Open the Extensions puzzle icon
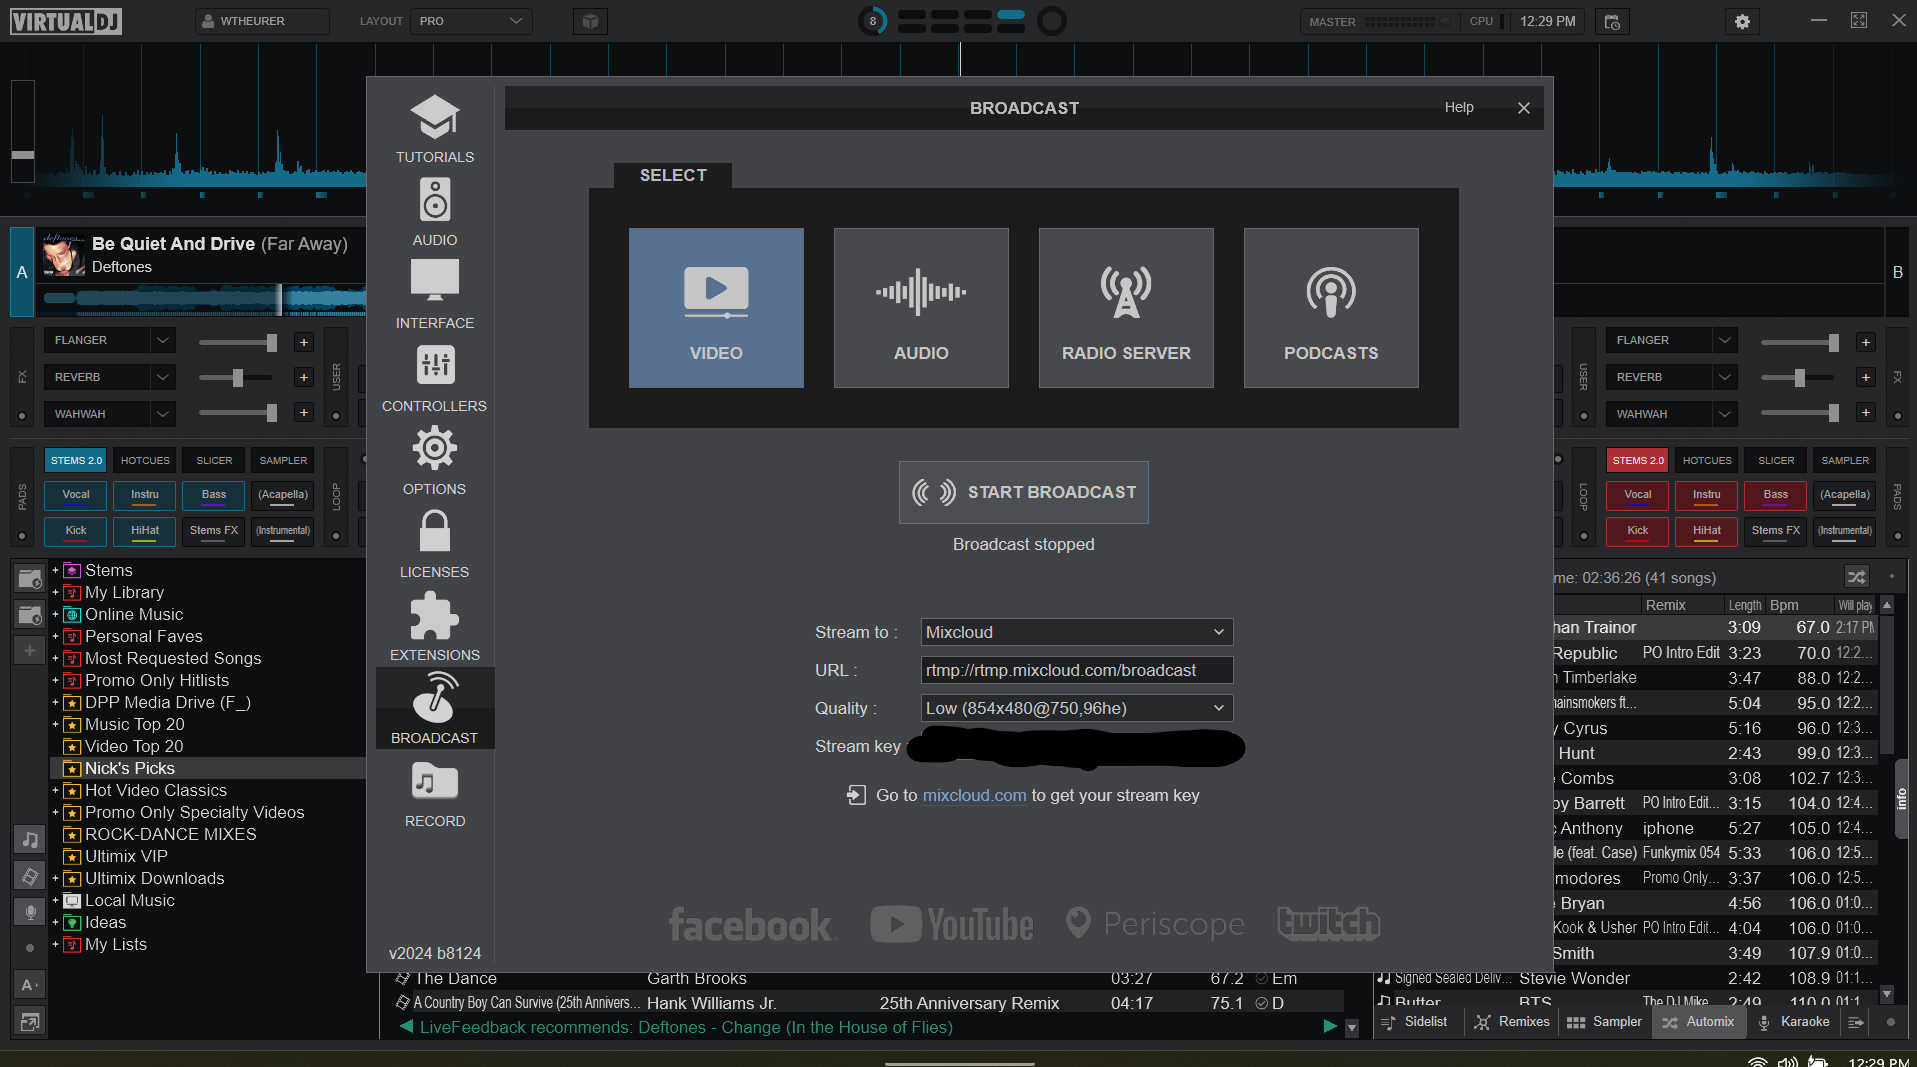This screenshot has height=1067, width=1917. click(434, 615)
